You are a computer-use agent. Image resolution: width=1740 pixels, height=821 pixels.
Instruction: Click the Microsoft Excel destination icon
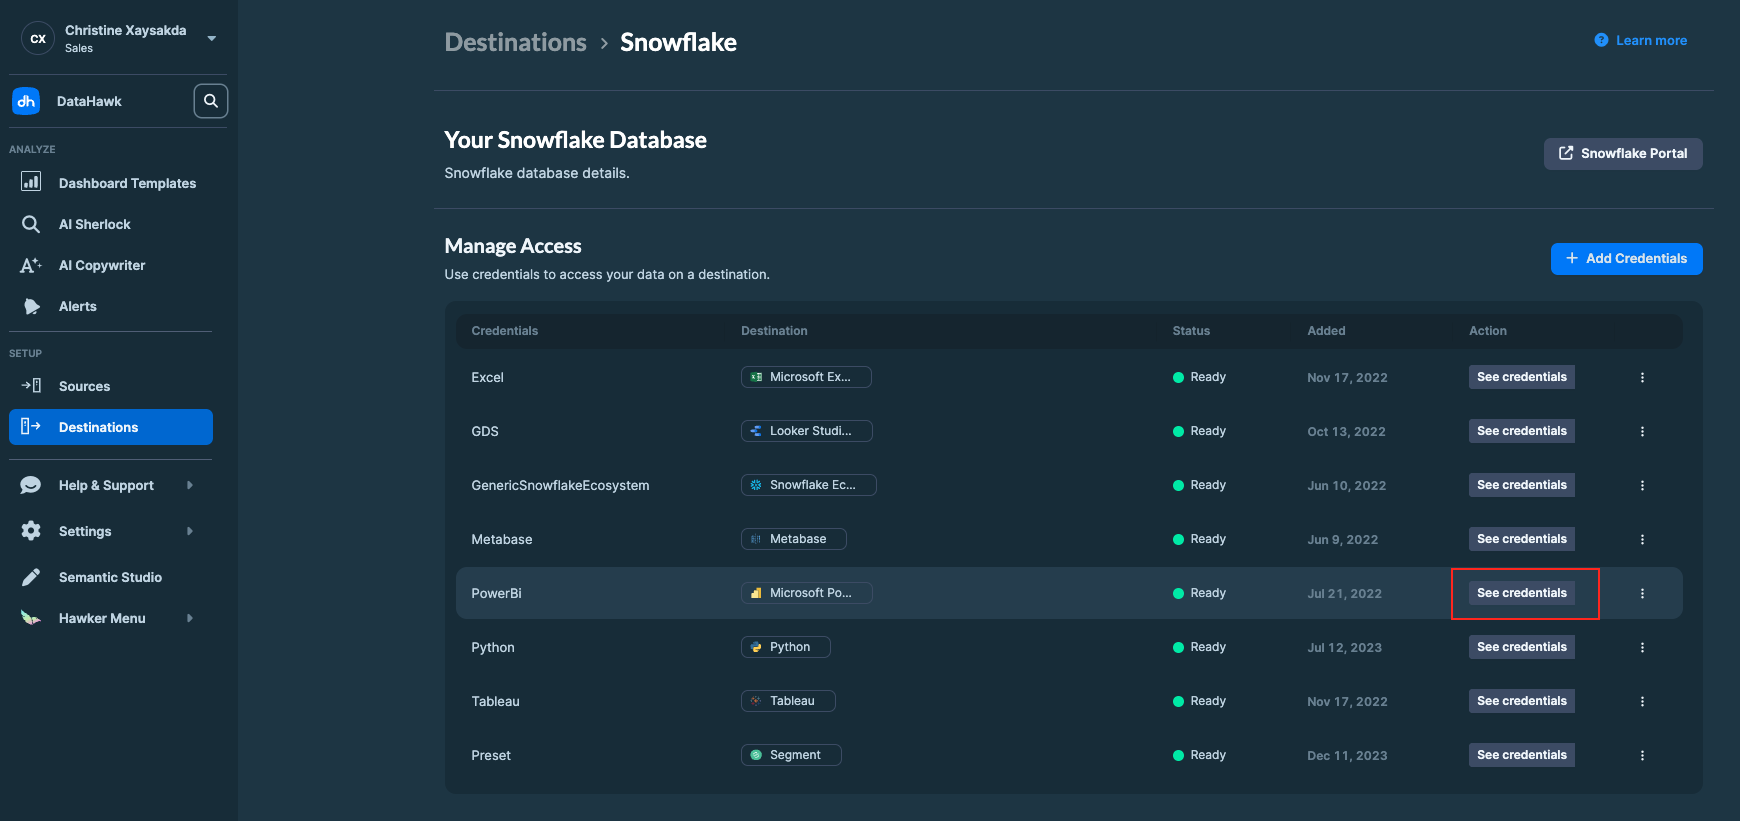[x=757, y=377]
